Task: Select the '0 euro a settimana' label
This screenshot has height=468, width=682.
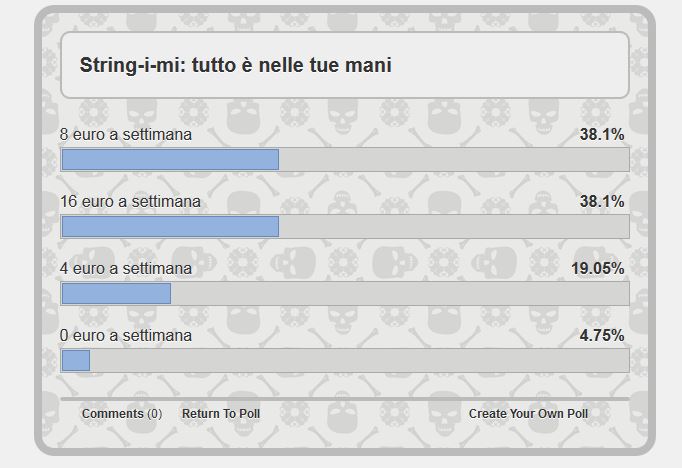Action: point(126,335)
